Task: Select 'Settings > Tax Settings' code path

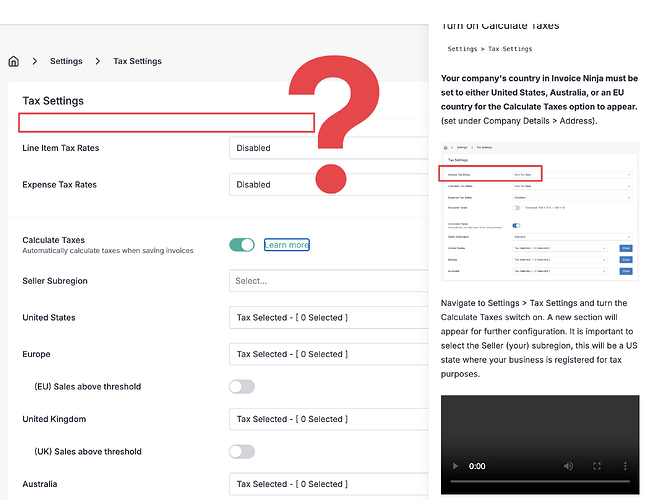Action: point(490,49)
